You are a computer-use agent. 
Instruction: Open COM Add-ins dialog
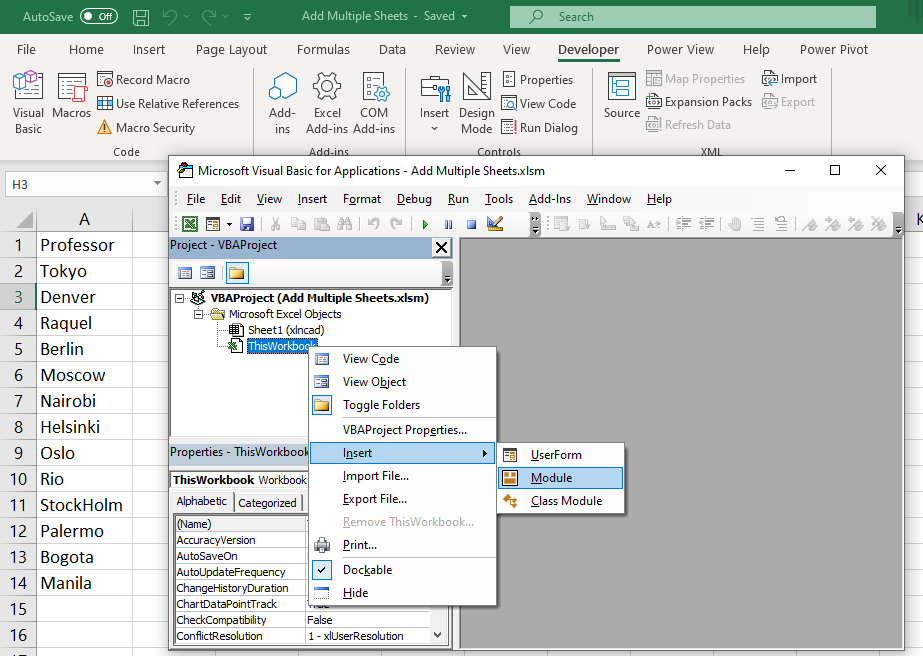(374, 103)
